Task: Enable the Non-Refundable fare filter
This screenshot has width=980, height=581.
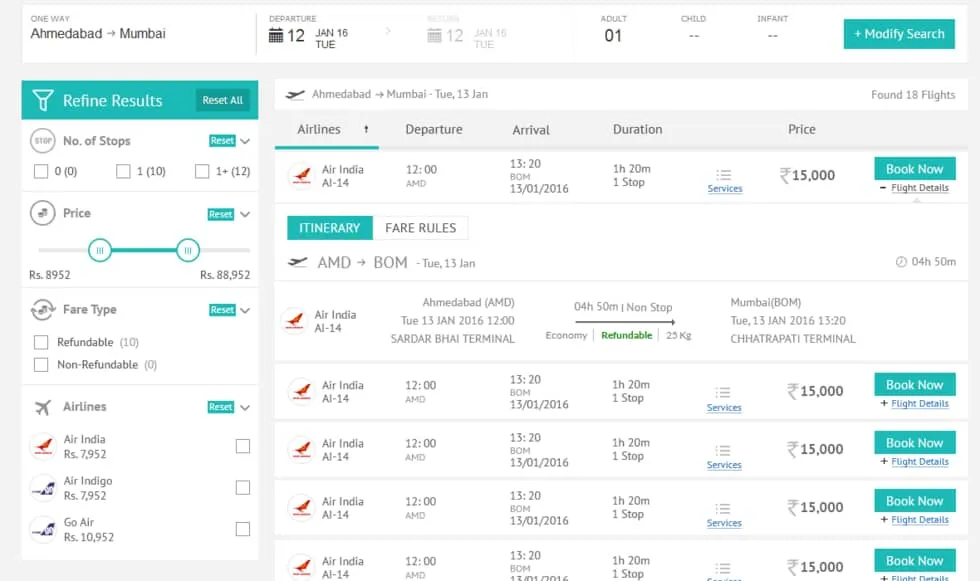Action: (x=41, y=365)
